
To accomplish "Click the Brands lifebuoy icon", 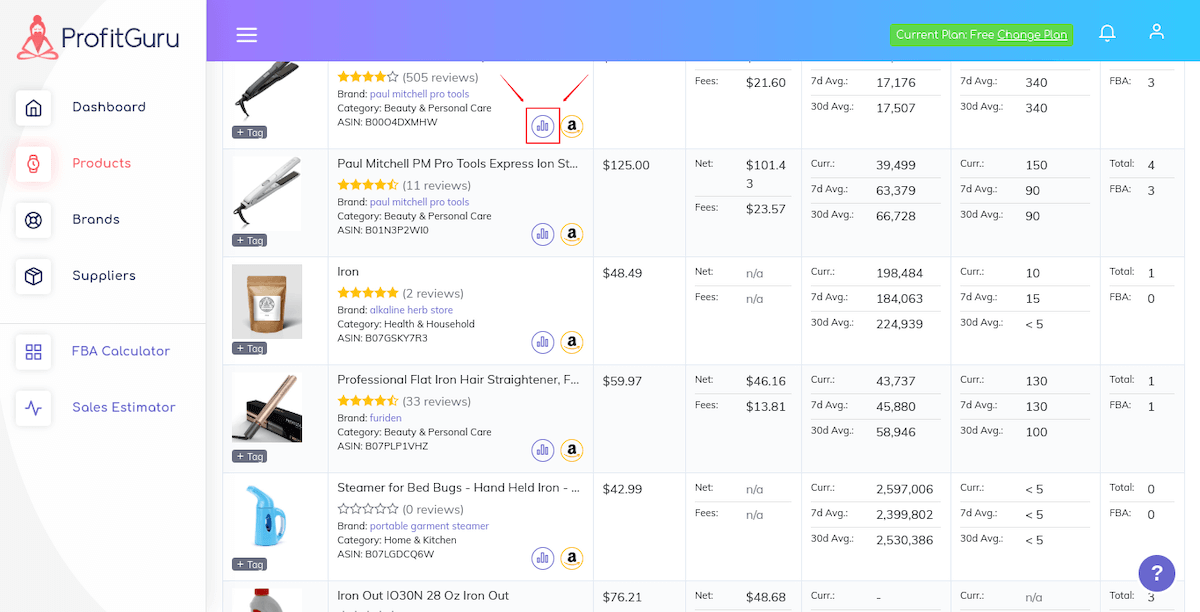I will click(x=33, y=220).
